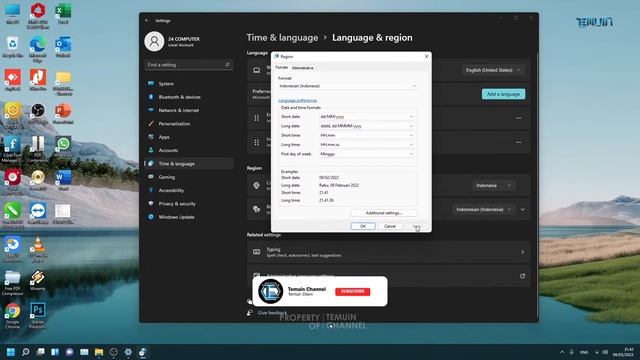Open Task View on the taskbar
640x360 pixels.
coord(40,352)
